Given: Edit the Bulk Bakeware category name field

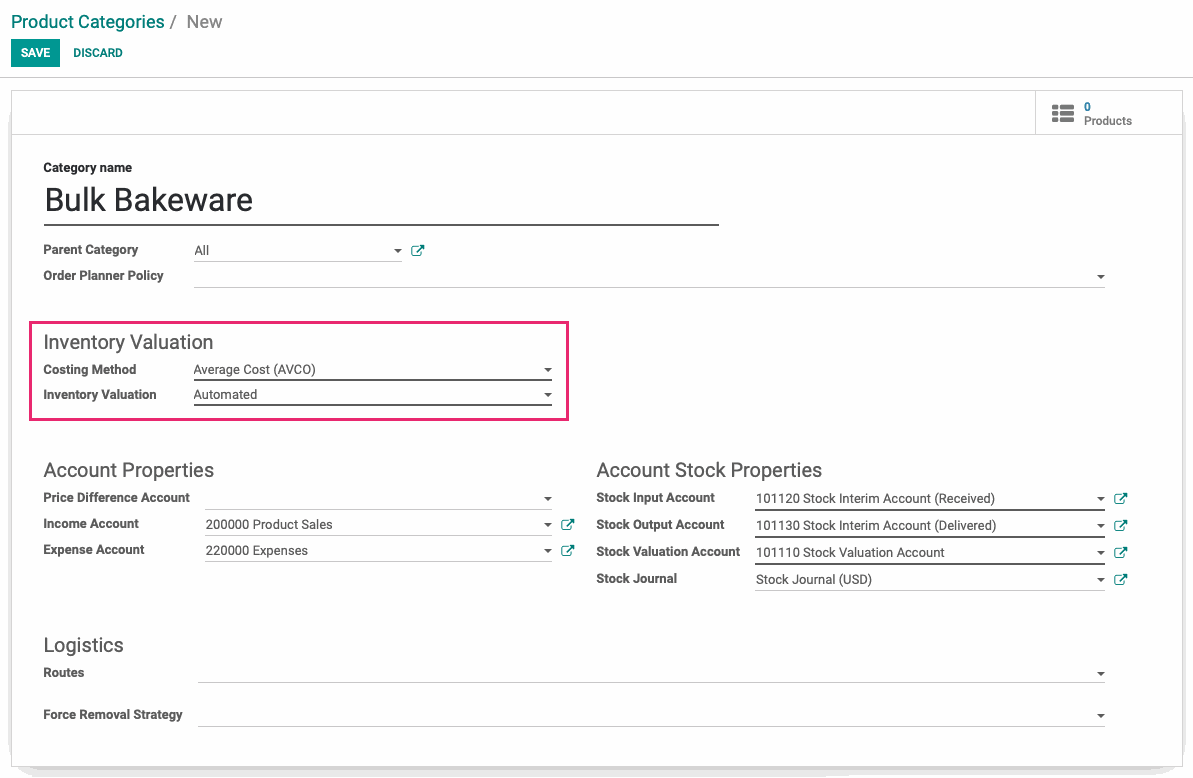Looking at the screenshot, I should click(x=380, y=201).
